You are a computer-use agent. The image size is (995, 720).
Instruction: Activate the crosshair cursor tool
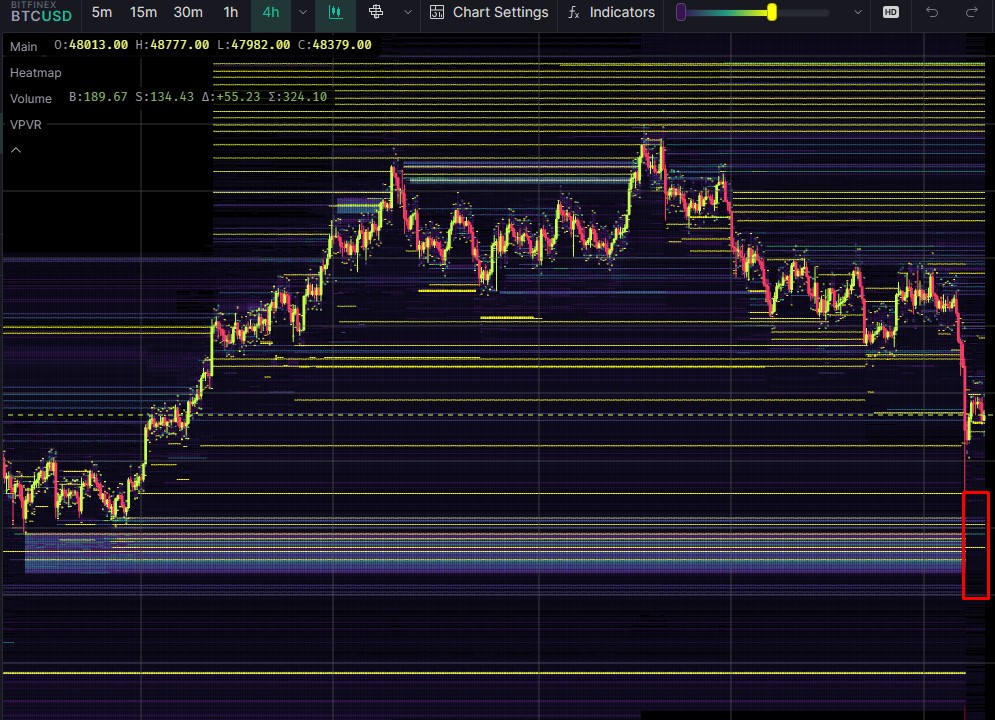coord(376,12)
